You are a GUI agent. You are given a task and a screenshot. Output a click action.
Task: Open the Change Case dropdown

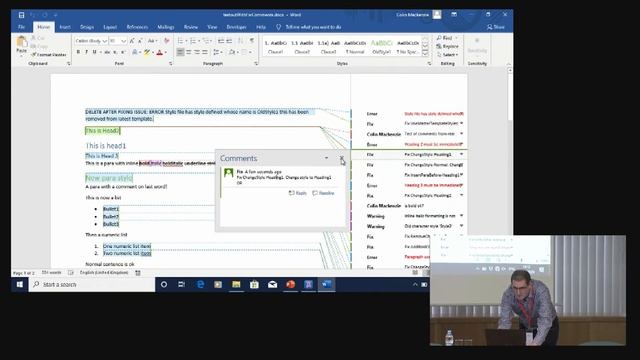pyautogui.click(x=152, y=41)
